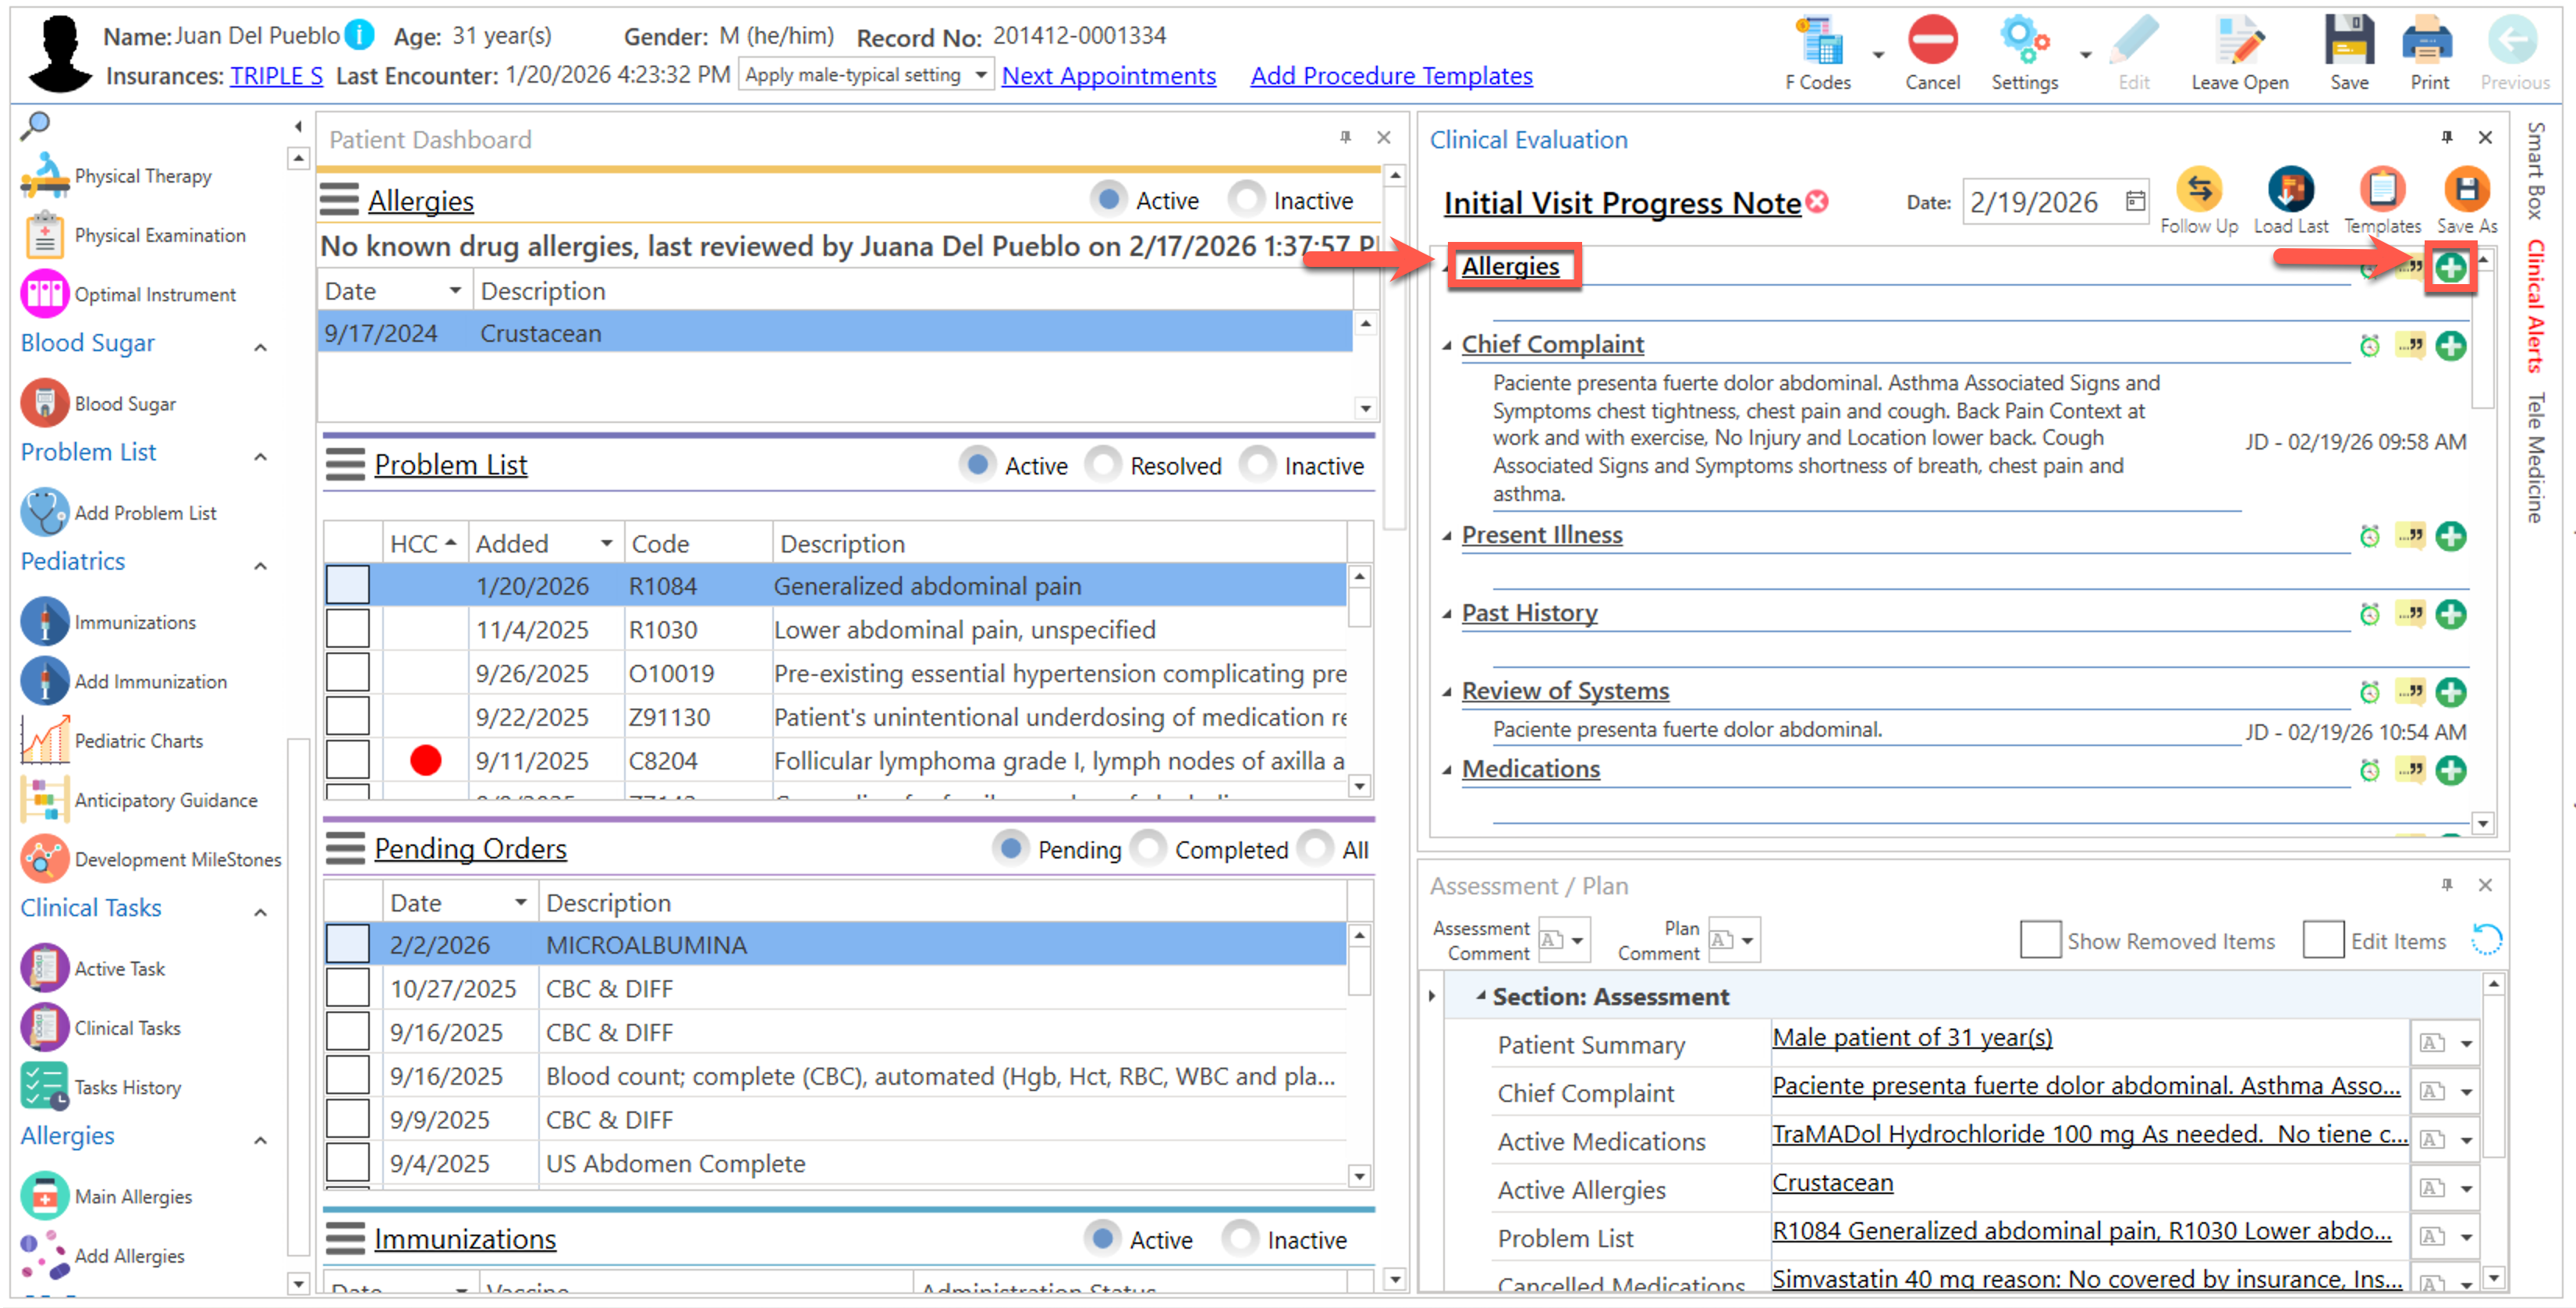
Task: Open the Tele Medicine side tab
Action: [x=2536, y=457]
